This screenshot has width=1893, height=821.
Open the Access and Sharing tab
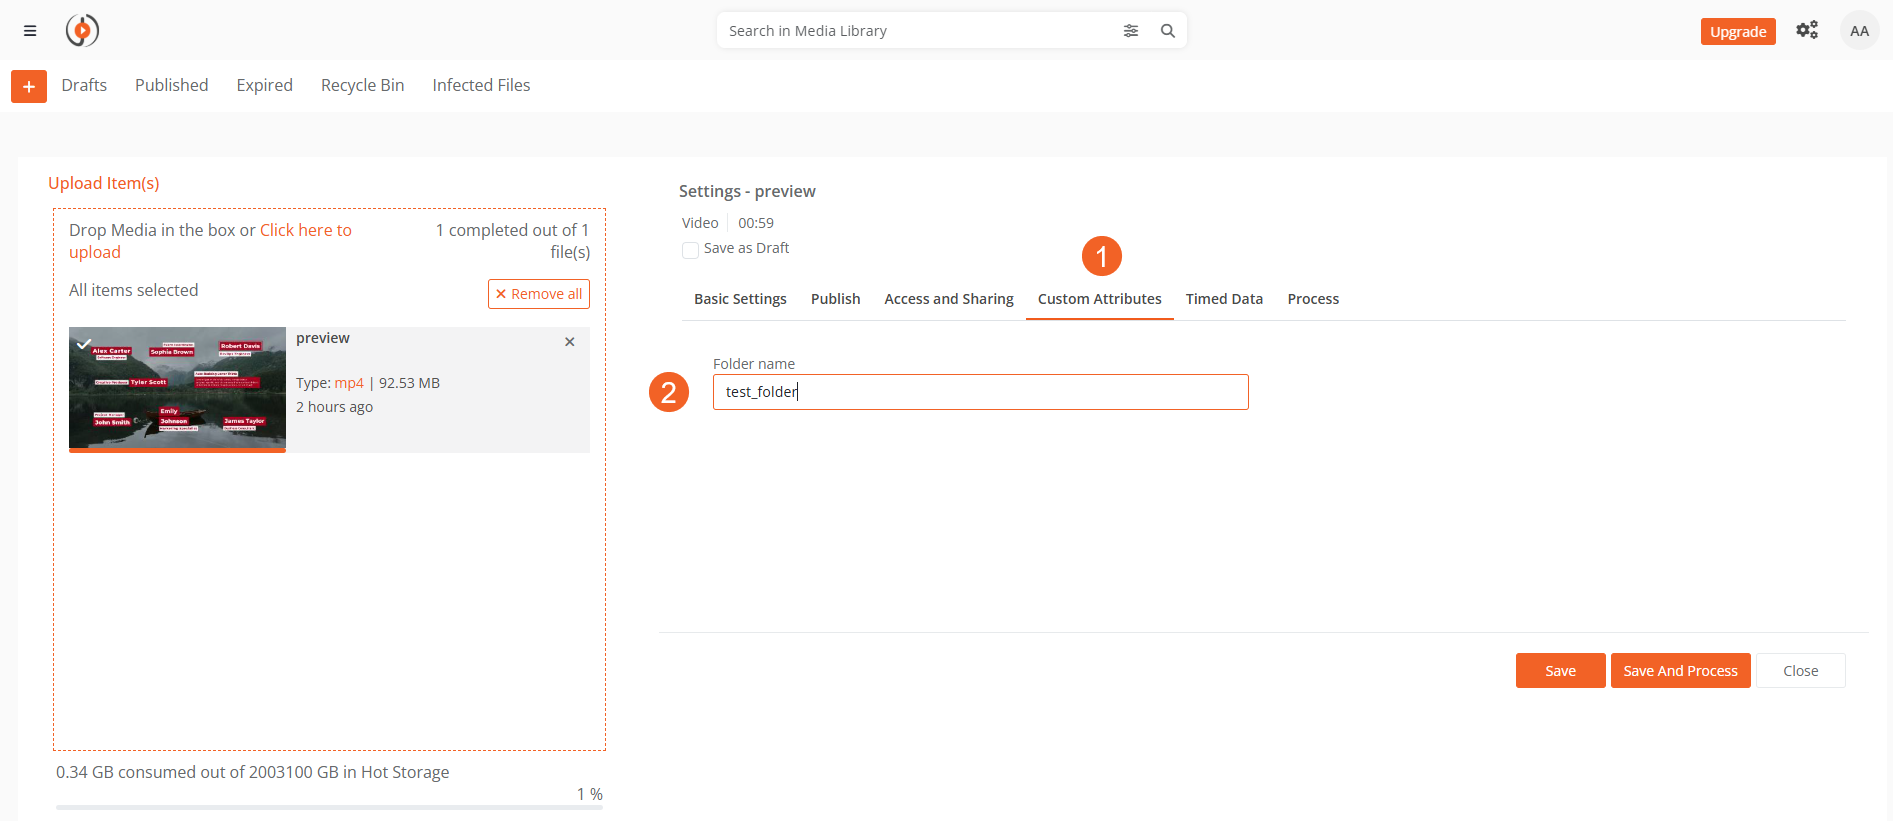(948, 299)
